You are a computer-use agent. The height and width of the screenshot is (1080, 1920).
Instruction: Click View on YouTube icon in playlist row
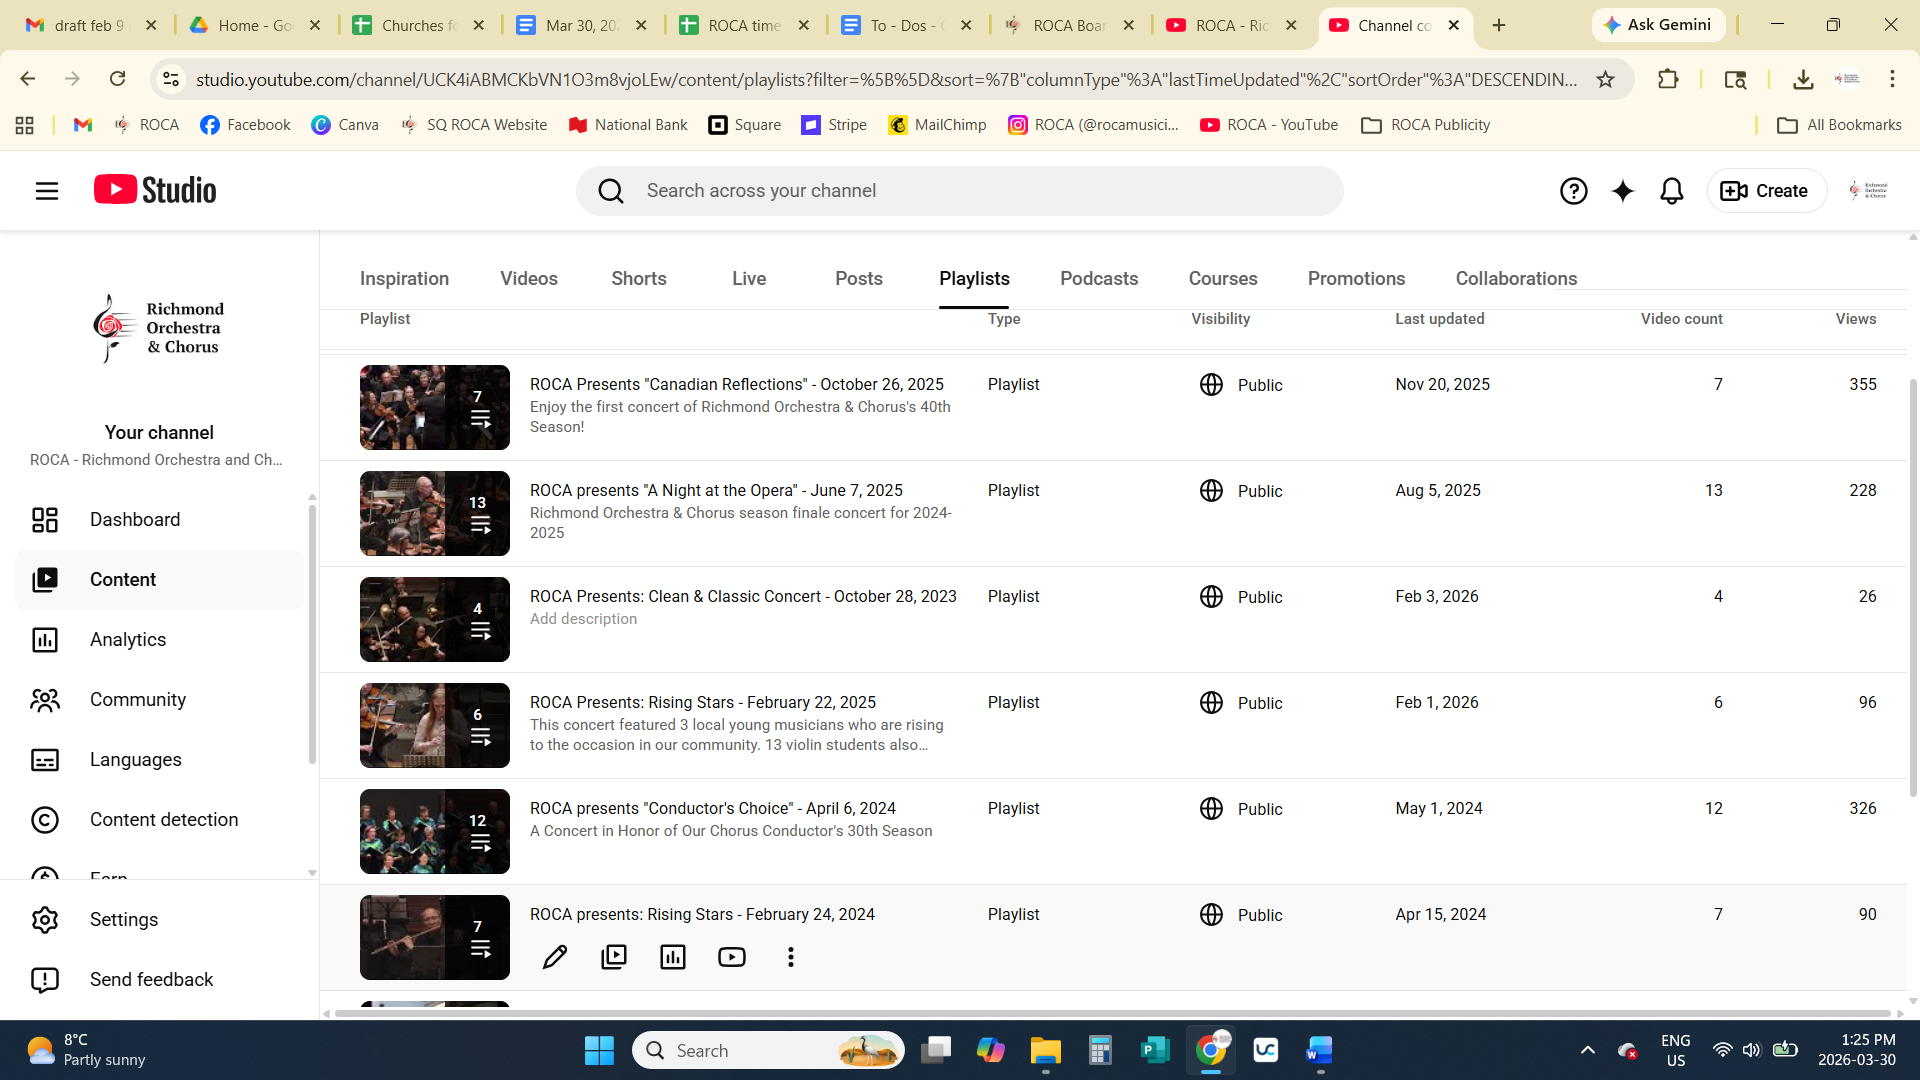(x=732, y=957)
